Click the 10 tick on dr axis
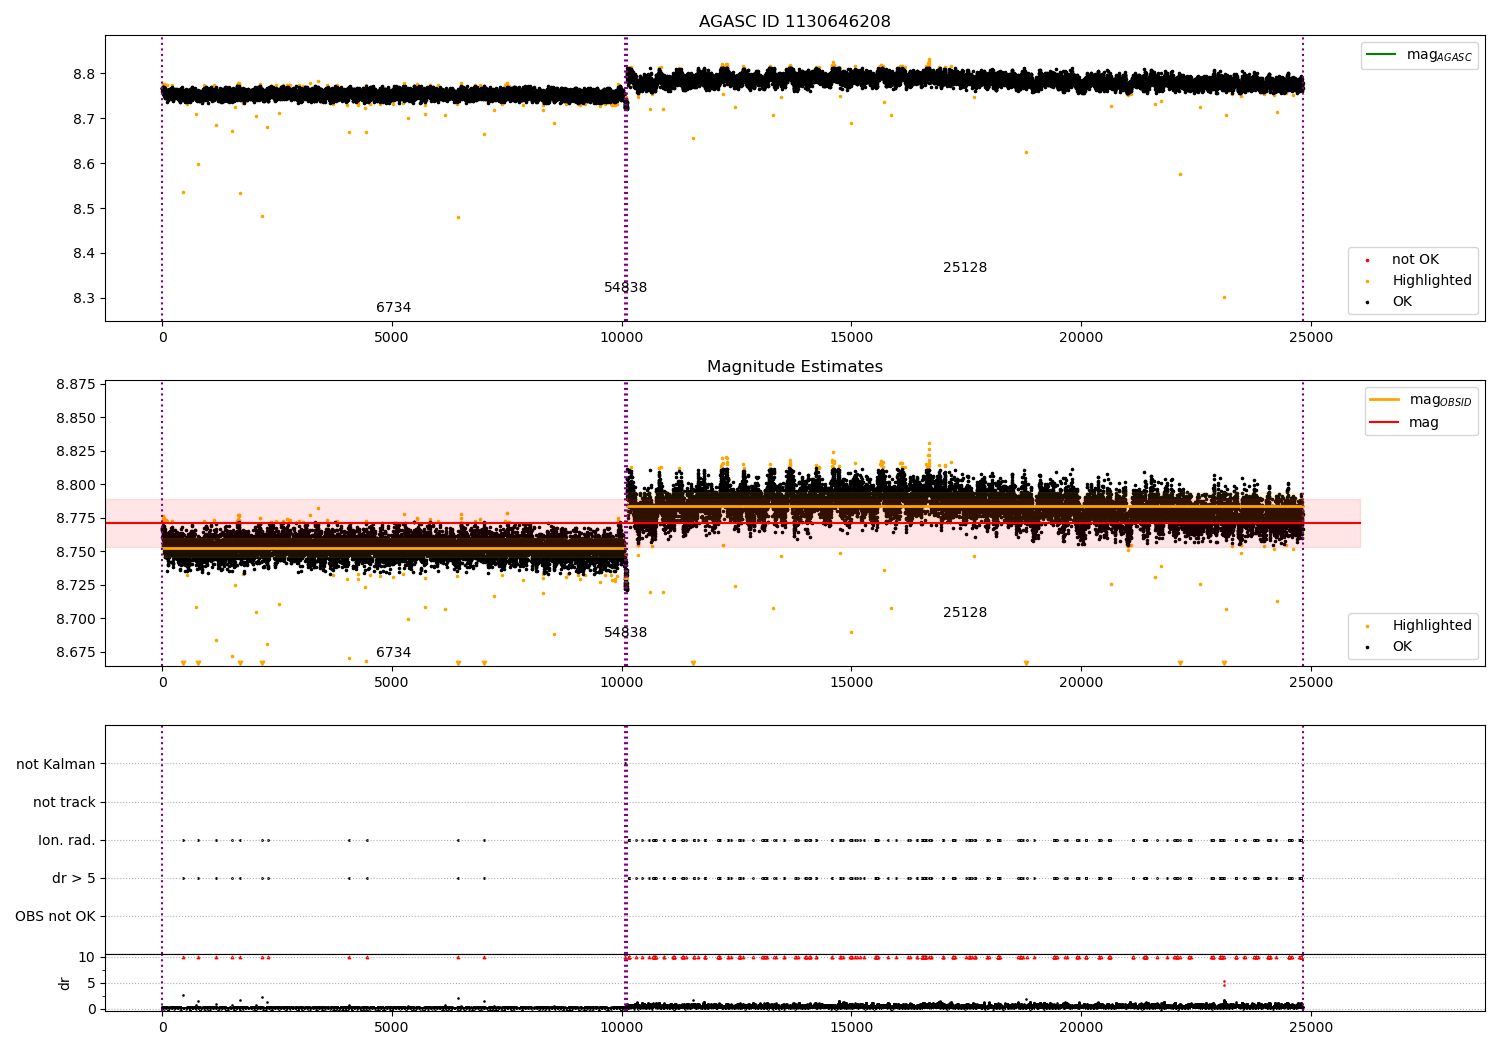The width and height of the screenshot is (1500, 1050). pos(87,957)
